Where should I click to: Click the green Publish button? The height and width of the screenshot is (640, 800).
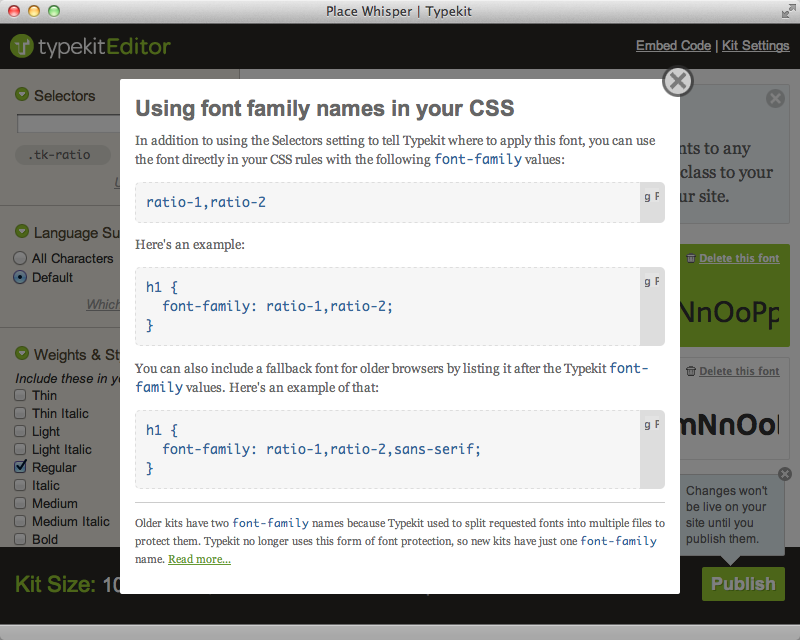click(x=743, y=583)
